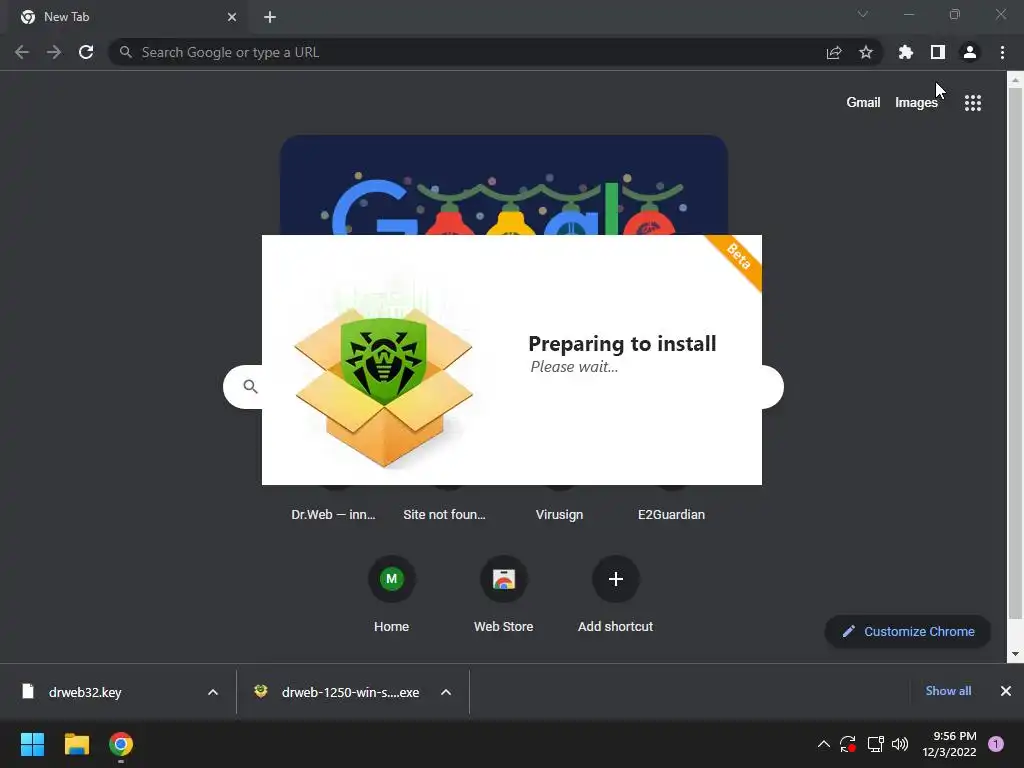The image size is (1024, 768).
Task: Open the downloaded drweb32.key file
Action: [85, 692]
